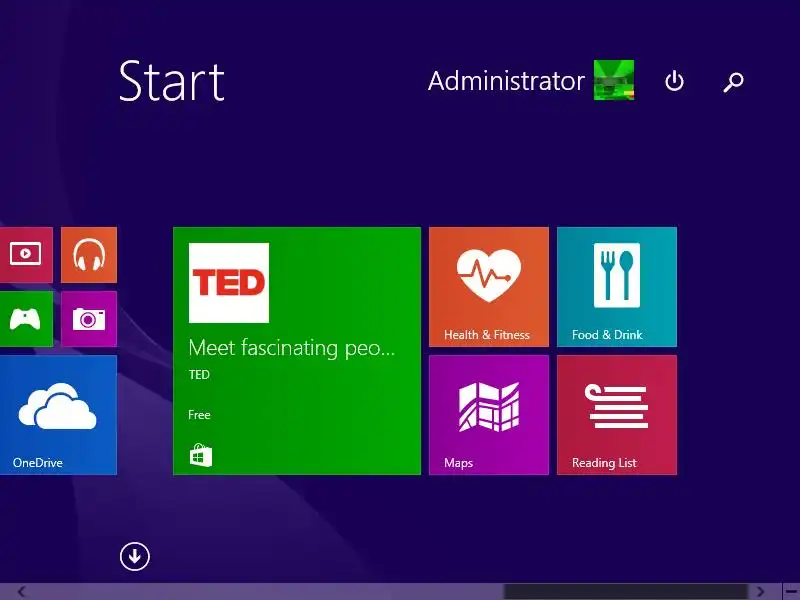Click the power options button
The width and height of the screenshot is (800, 600).
[674, 81]
